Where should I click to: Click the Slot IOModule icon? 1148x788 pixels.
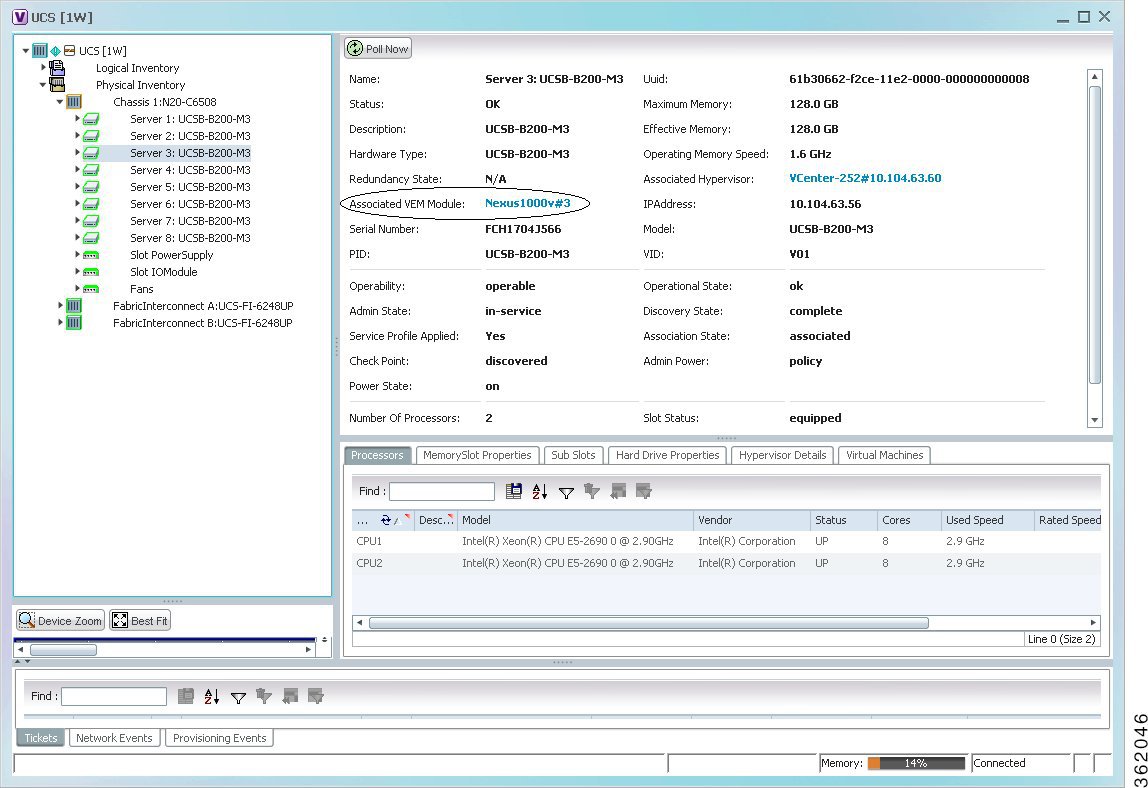[91, 272]
